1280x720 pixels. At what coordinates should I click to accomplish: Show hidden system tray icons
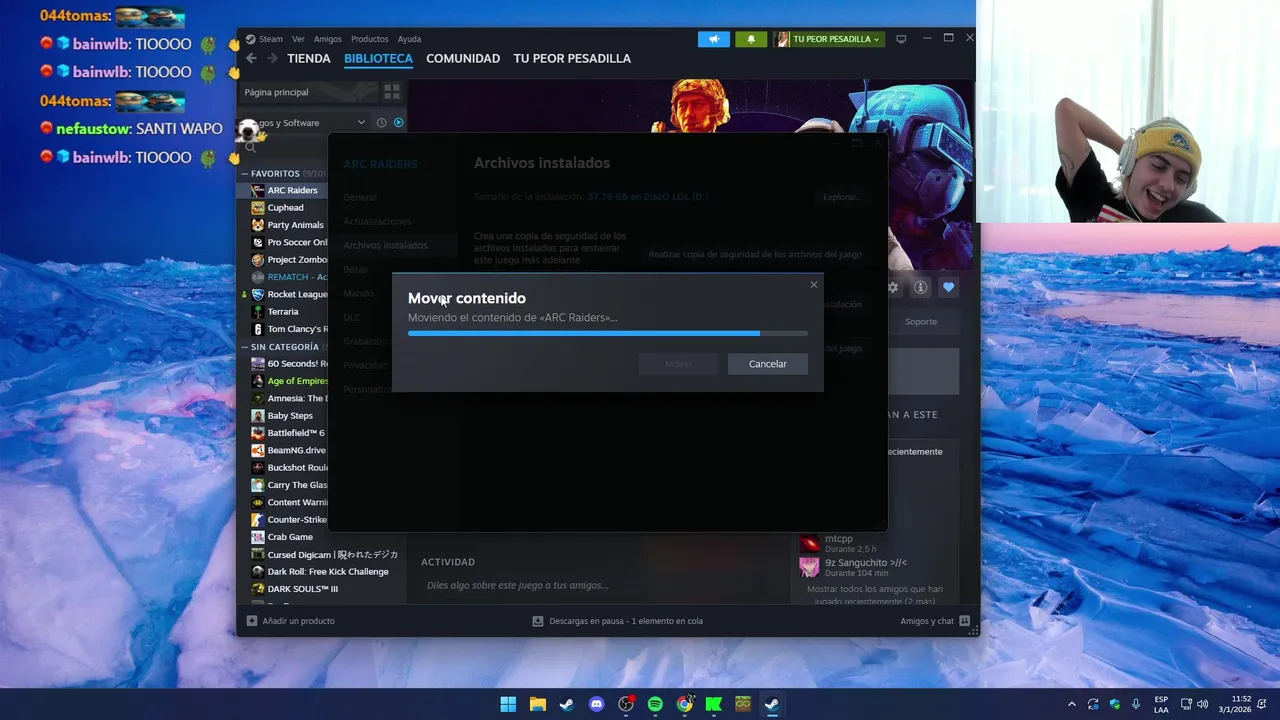pyautogui.click(x=1072, y=704)
